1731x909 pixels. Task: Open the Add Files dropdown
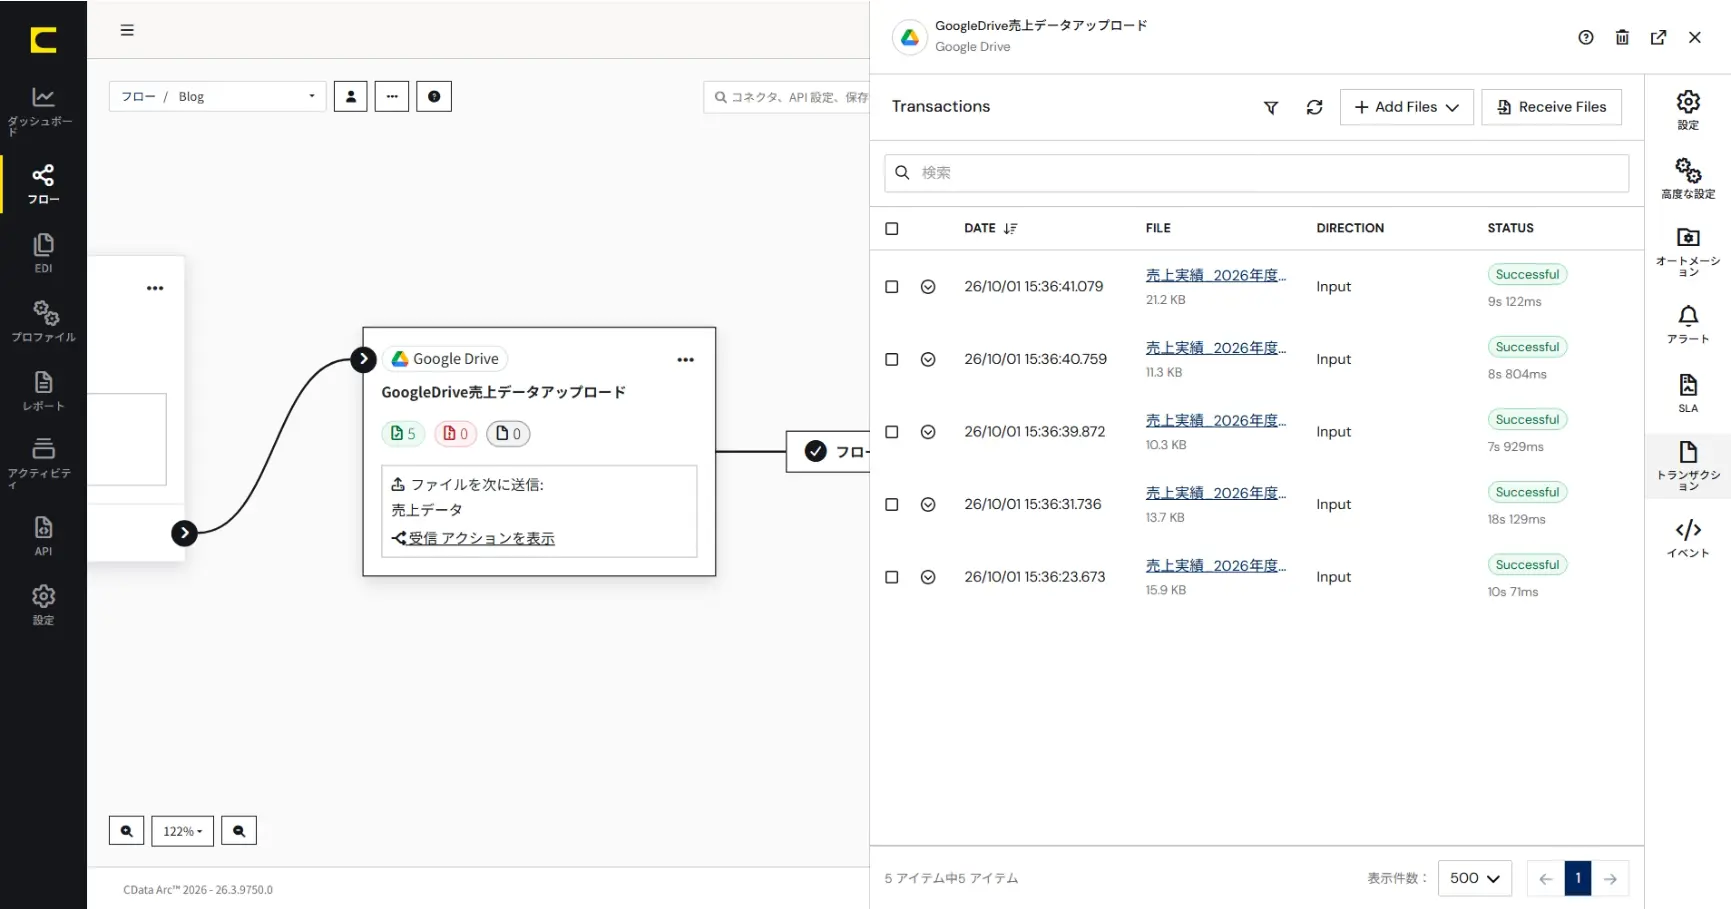(x=1406, y=107)
